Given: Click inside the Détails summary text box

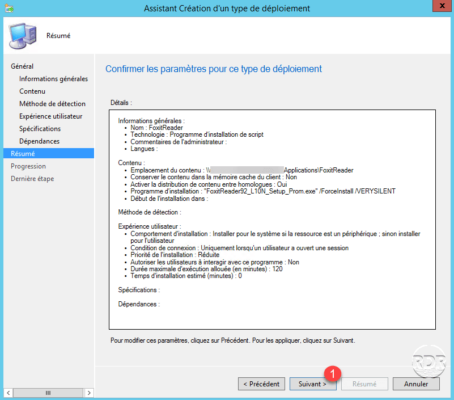Looking at the screenshot, I should click(x=272, y=219).
